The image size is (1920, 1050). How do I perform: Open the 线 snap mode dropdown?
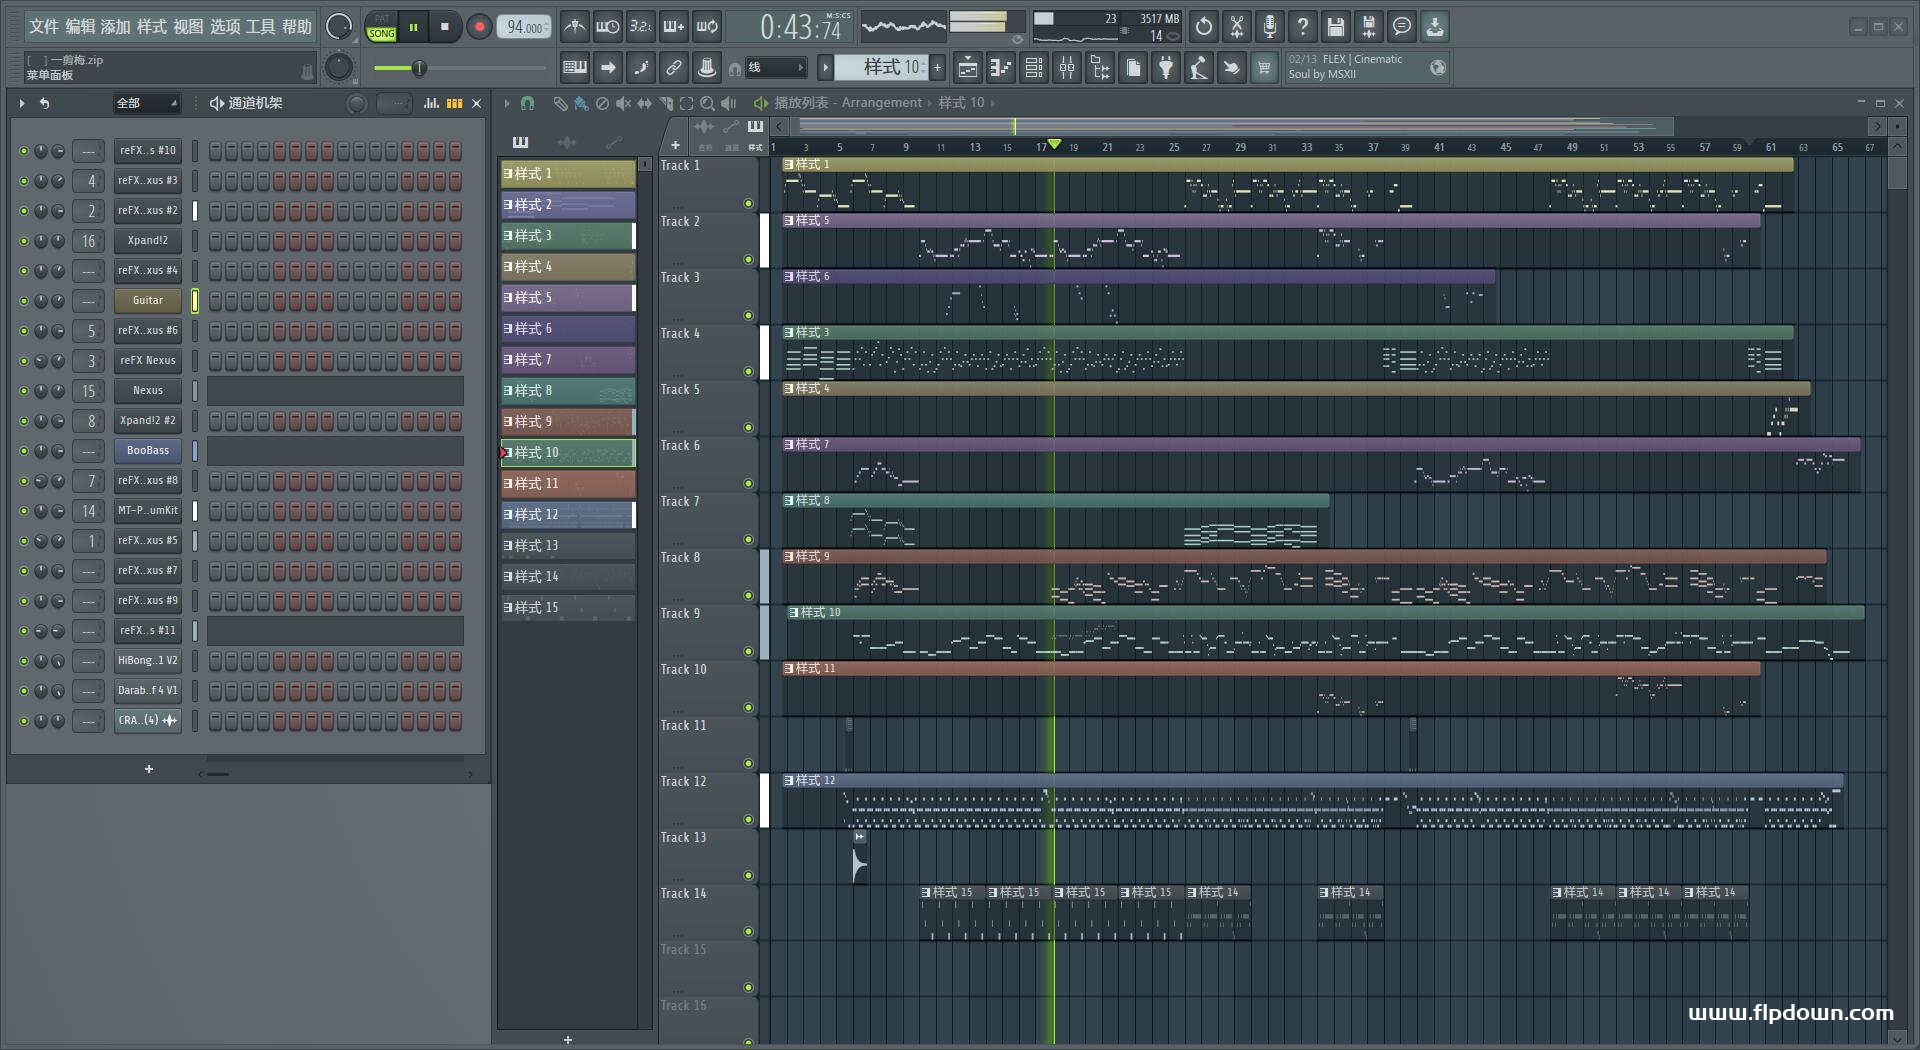tap(776, 68)
